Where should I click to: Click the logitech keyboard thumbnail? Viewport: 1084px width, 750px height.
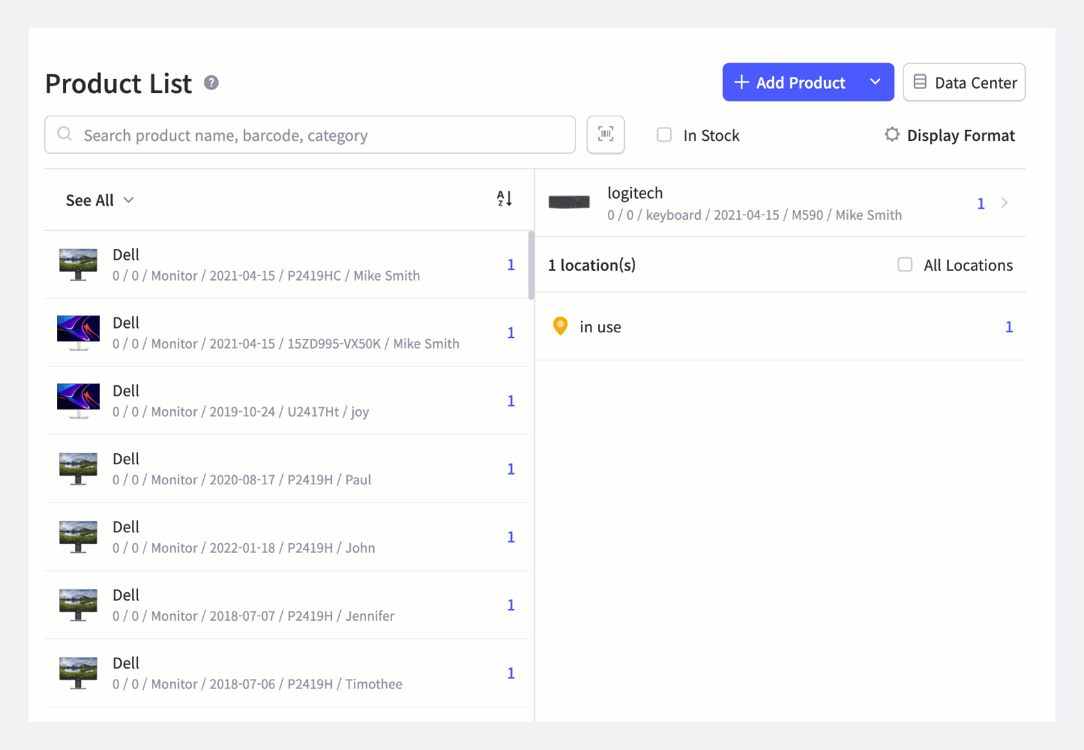coord(569,203)
